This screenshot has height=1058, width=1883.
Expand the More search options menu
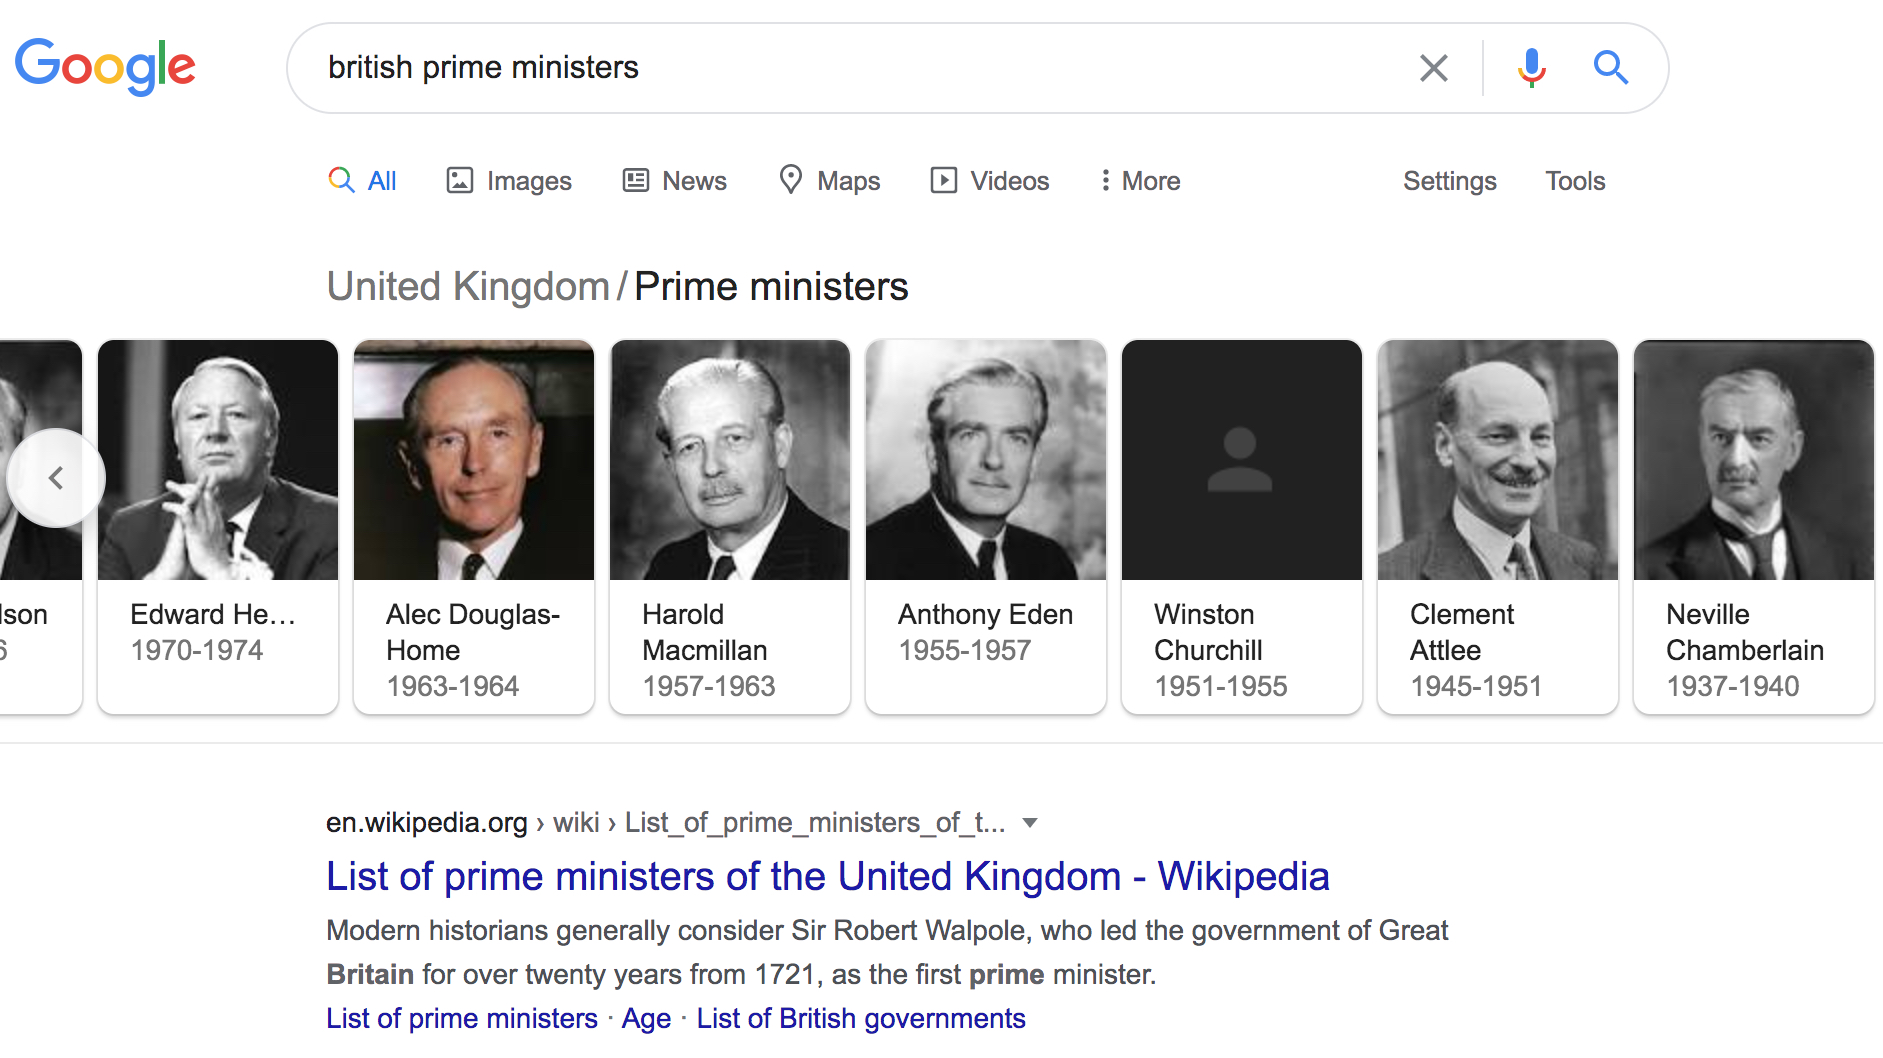(x=1140, y=181)
